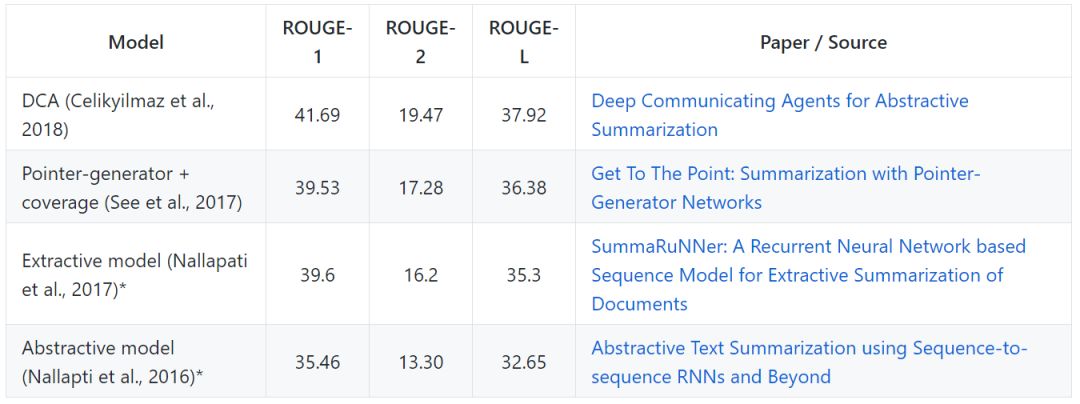Click the 41.69 ROUGE-1 value
This screenshot has height=404, width=1080.
pos(318,115)
